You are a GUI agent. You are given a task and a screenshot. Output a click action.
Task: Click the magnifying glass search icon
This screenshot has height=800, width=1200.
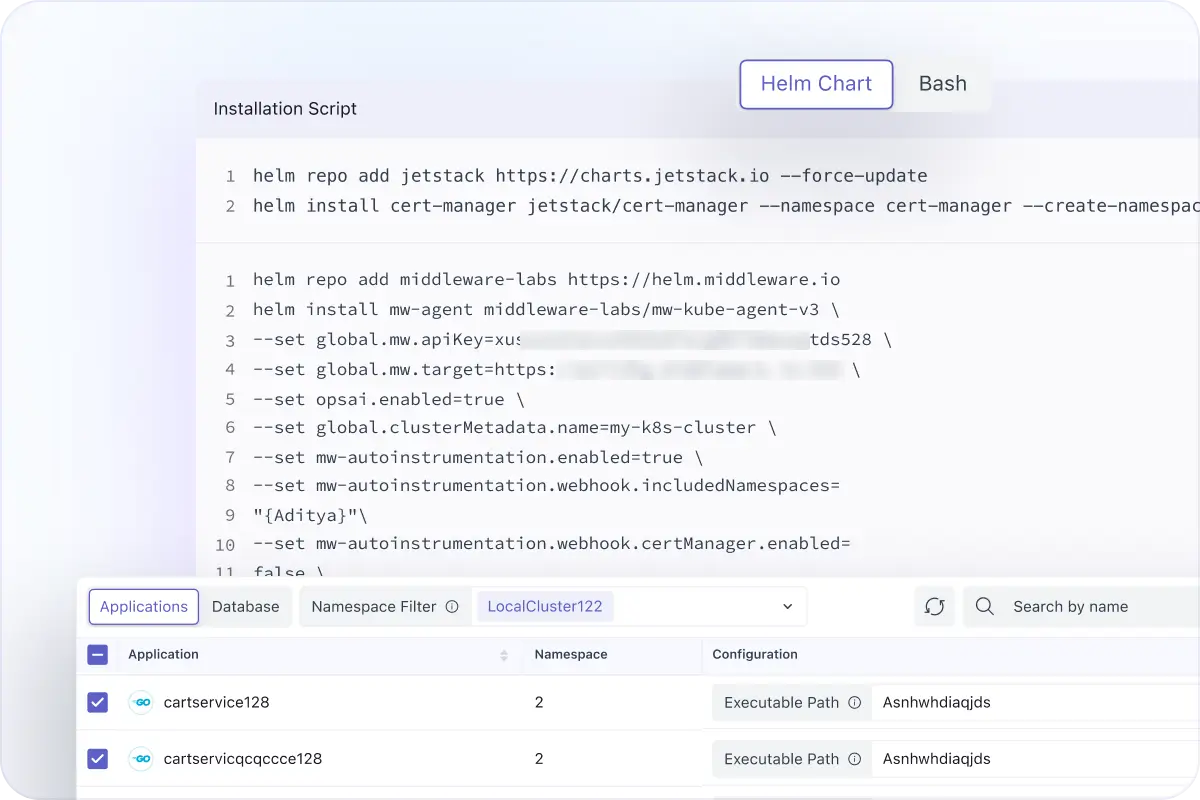(984, 606)
